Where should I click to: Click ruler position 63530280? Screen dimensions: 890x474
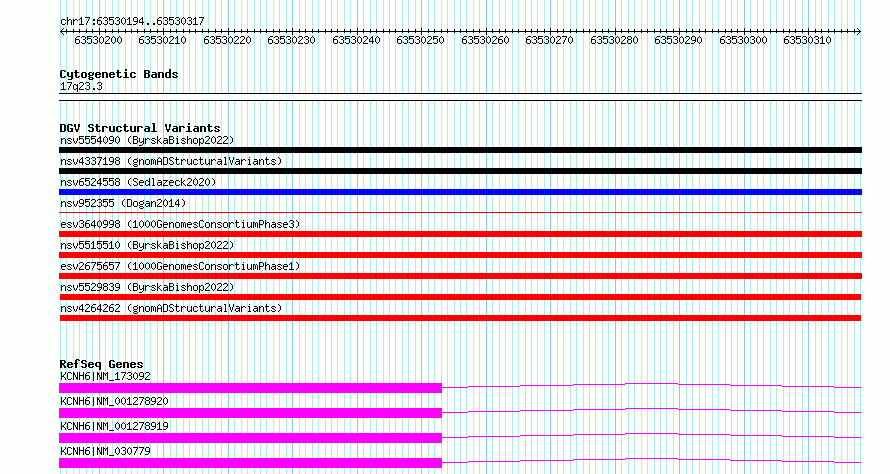pos(614,40)
